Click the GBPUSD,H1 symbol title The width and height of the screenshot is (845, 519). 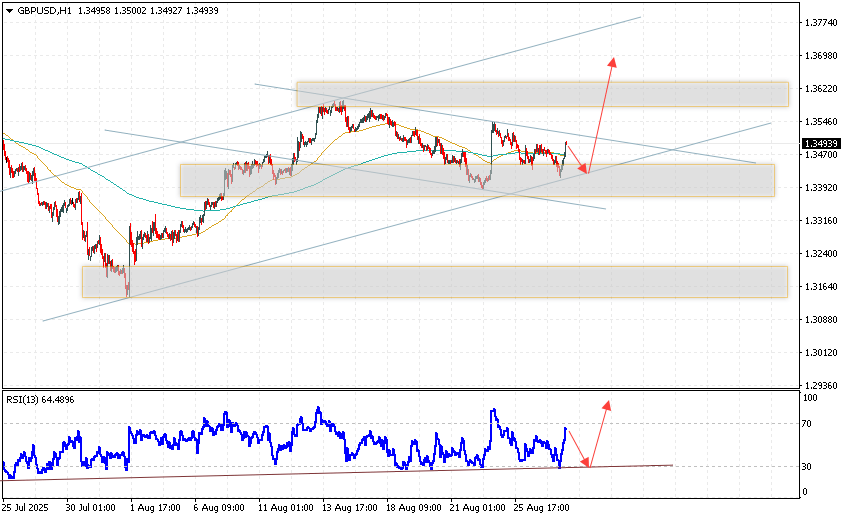44,10
